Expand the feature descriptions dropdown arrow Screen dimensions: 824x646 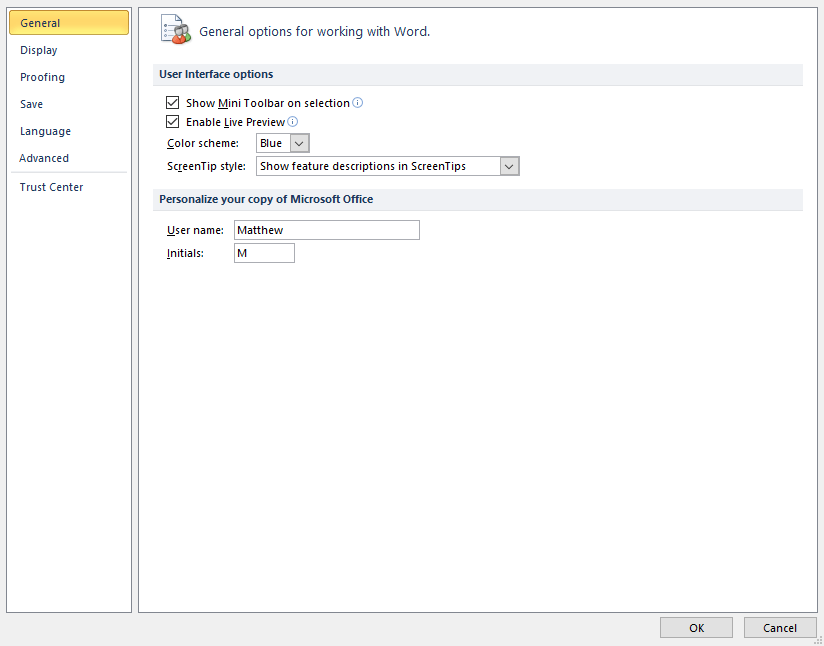(509, 165)
